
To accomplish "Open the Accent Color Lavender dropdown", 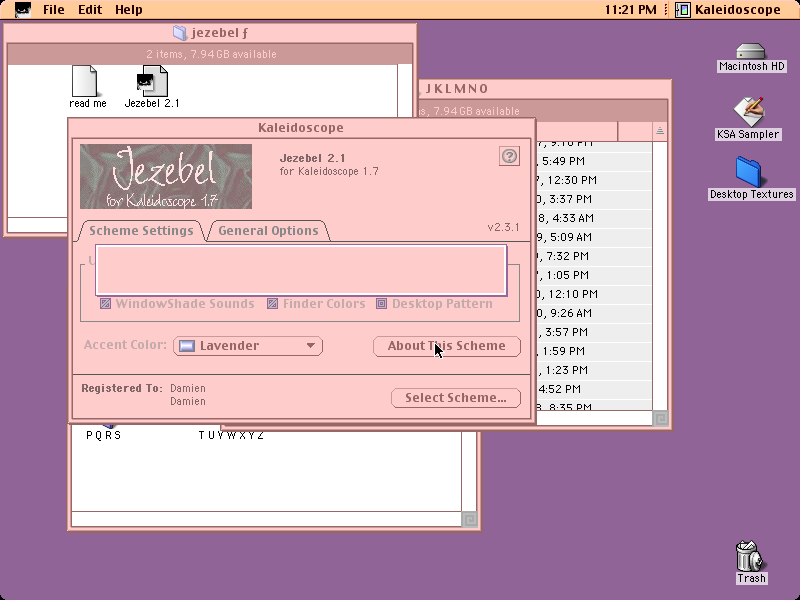I will (248, 346).
